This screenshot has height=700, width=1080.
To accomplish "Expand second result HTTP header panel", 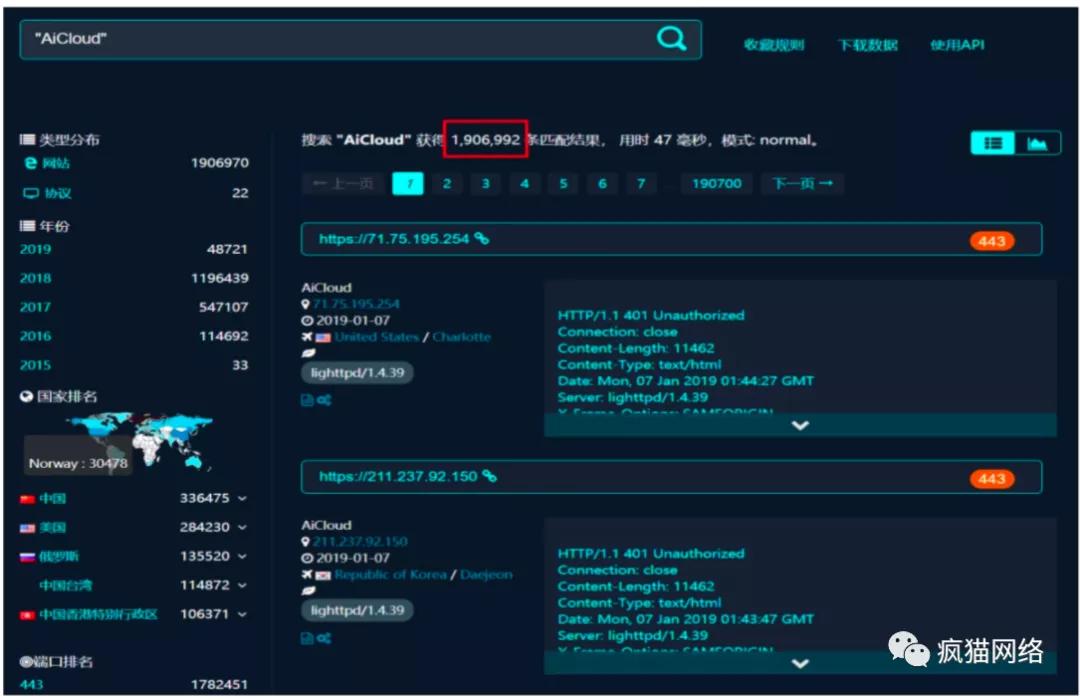I will point(800,663).
